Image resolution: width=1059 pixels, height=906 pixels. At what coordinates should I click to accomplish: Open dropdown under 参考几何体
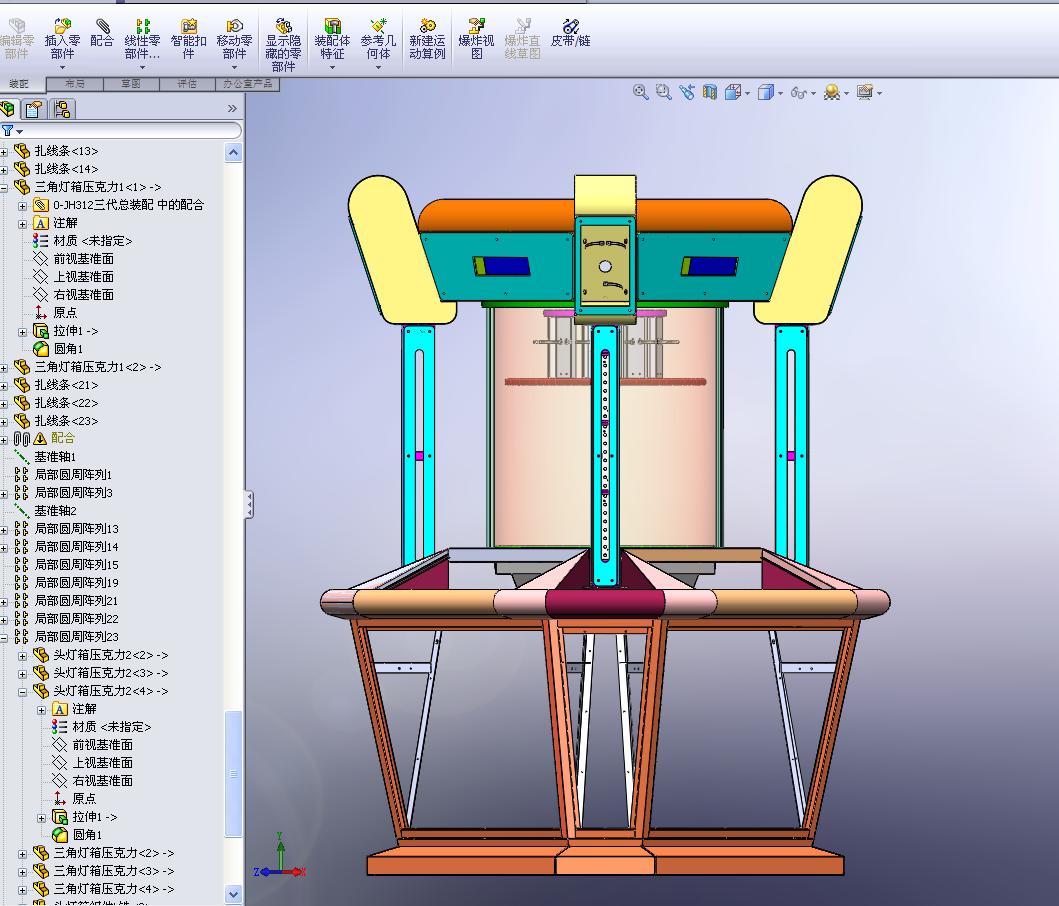378,67
